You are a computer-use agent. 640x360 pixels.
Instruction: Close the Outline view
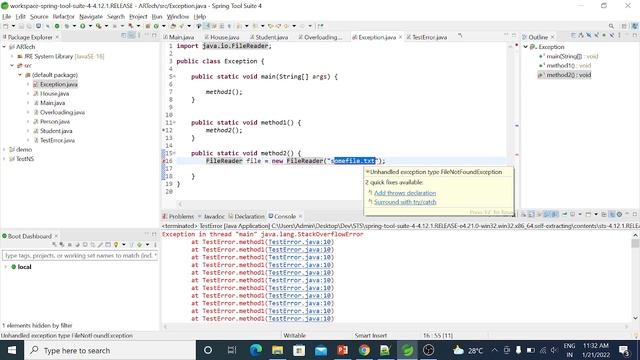(x=552, y=37)
